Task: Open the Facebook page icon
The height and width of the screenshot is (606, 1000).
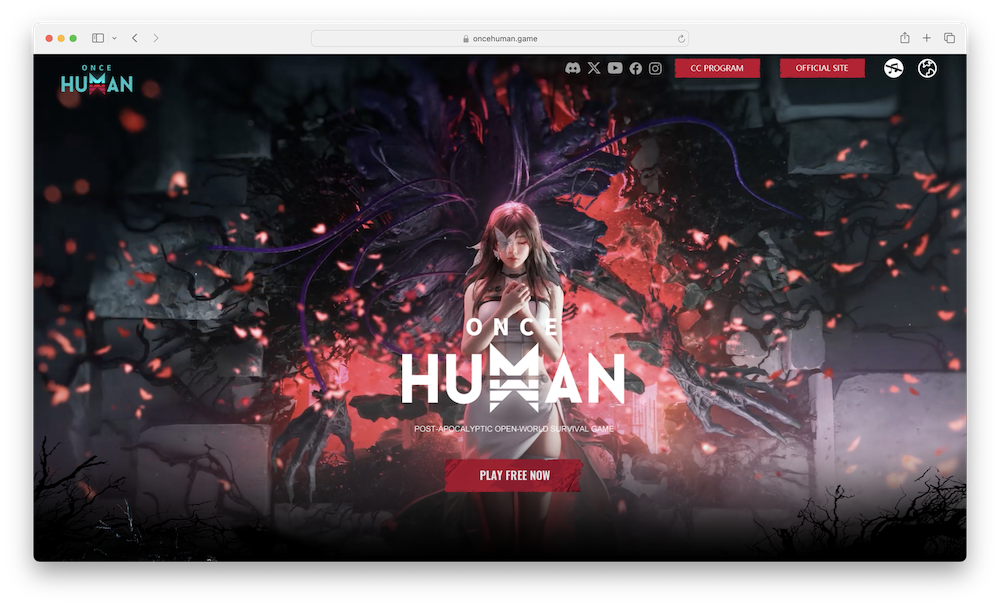Action: [636, 68]
